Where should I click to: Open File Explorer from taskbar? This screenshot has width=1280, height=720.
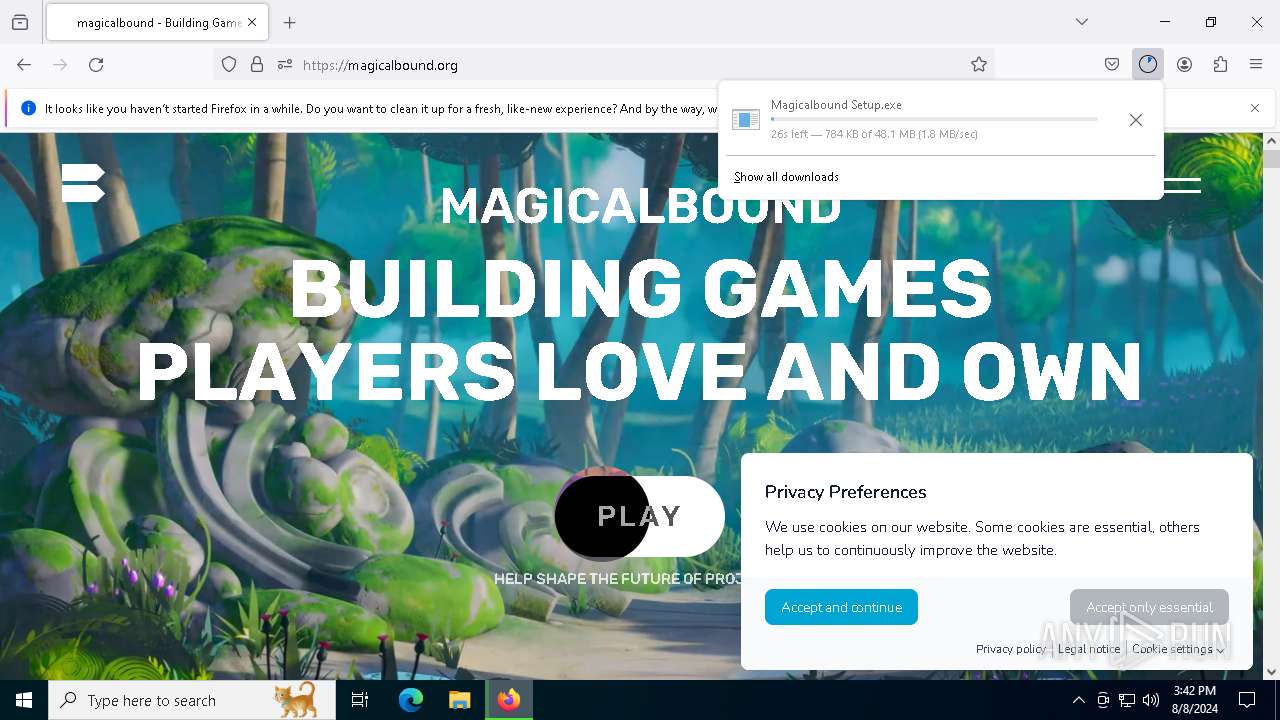click(459, 700)
